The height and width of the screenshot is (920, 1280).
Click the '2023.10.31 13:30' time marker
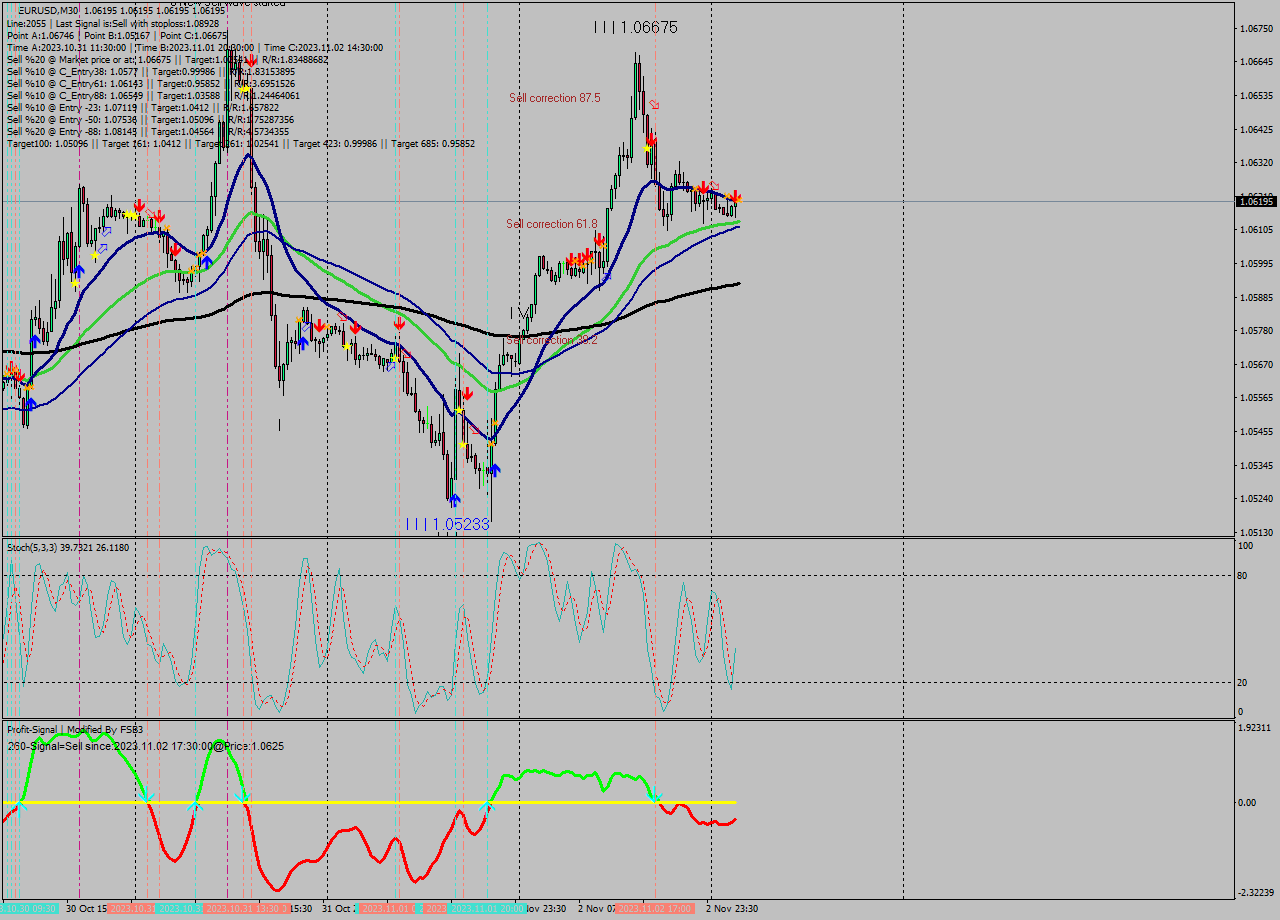click(246, 909)
